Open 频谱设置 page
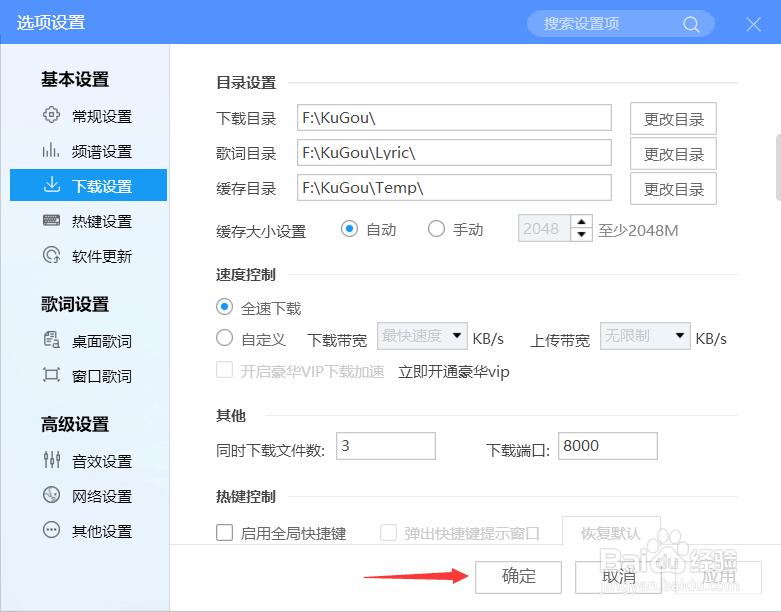 (89, 150)
